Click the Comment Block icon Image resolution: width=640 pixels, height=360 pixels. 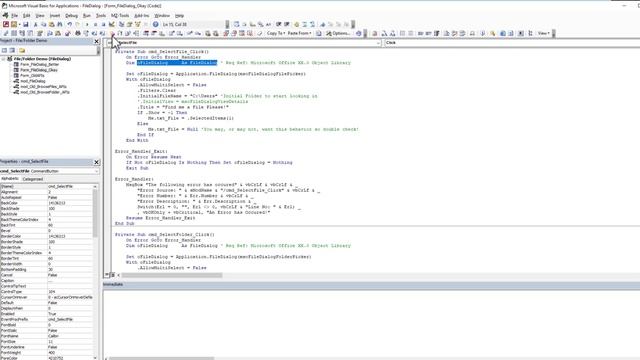304,24
